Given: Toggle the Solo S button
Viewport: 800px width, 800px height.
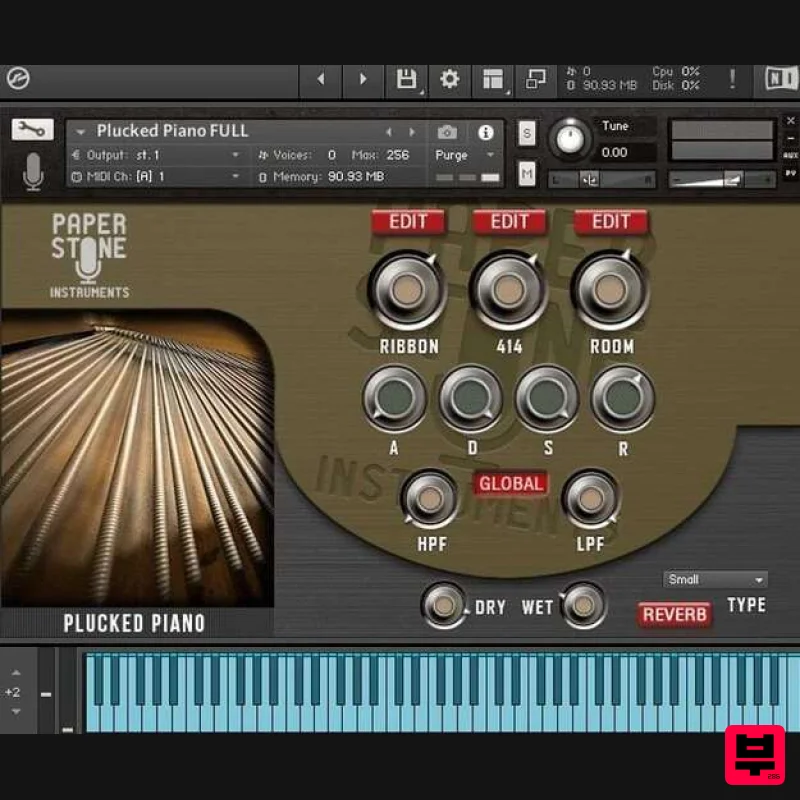Looking at the screenshot, I should click(x=527, y=134).
